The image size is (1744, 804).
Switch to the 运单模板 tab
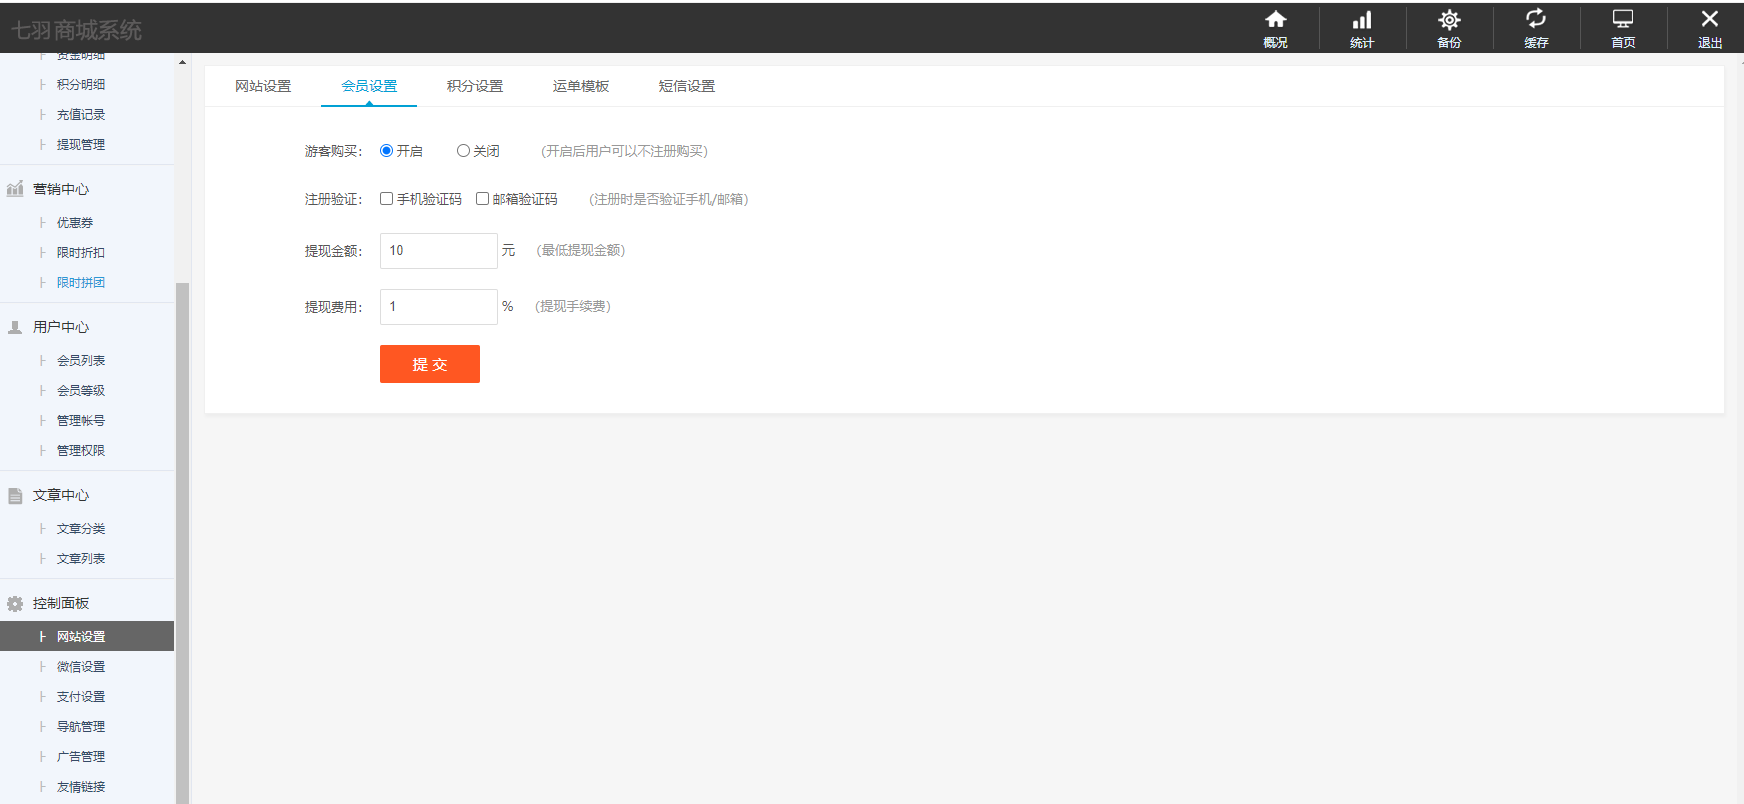coord(581,86)
